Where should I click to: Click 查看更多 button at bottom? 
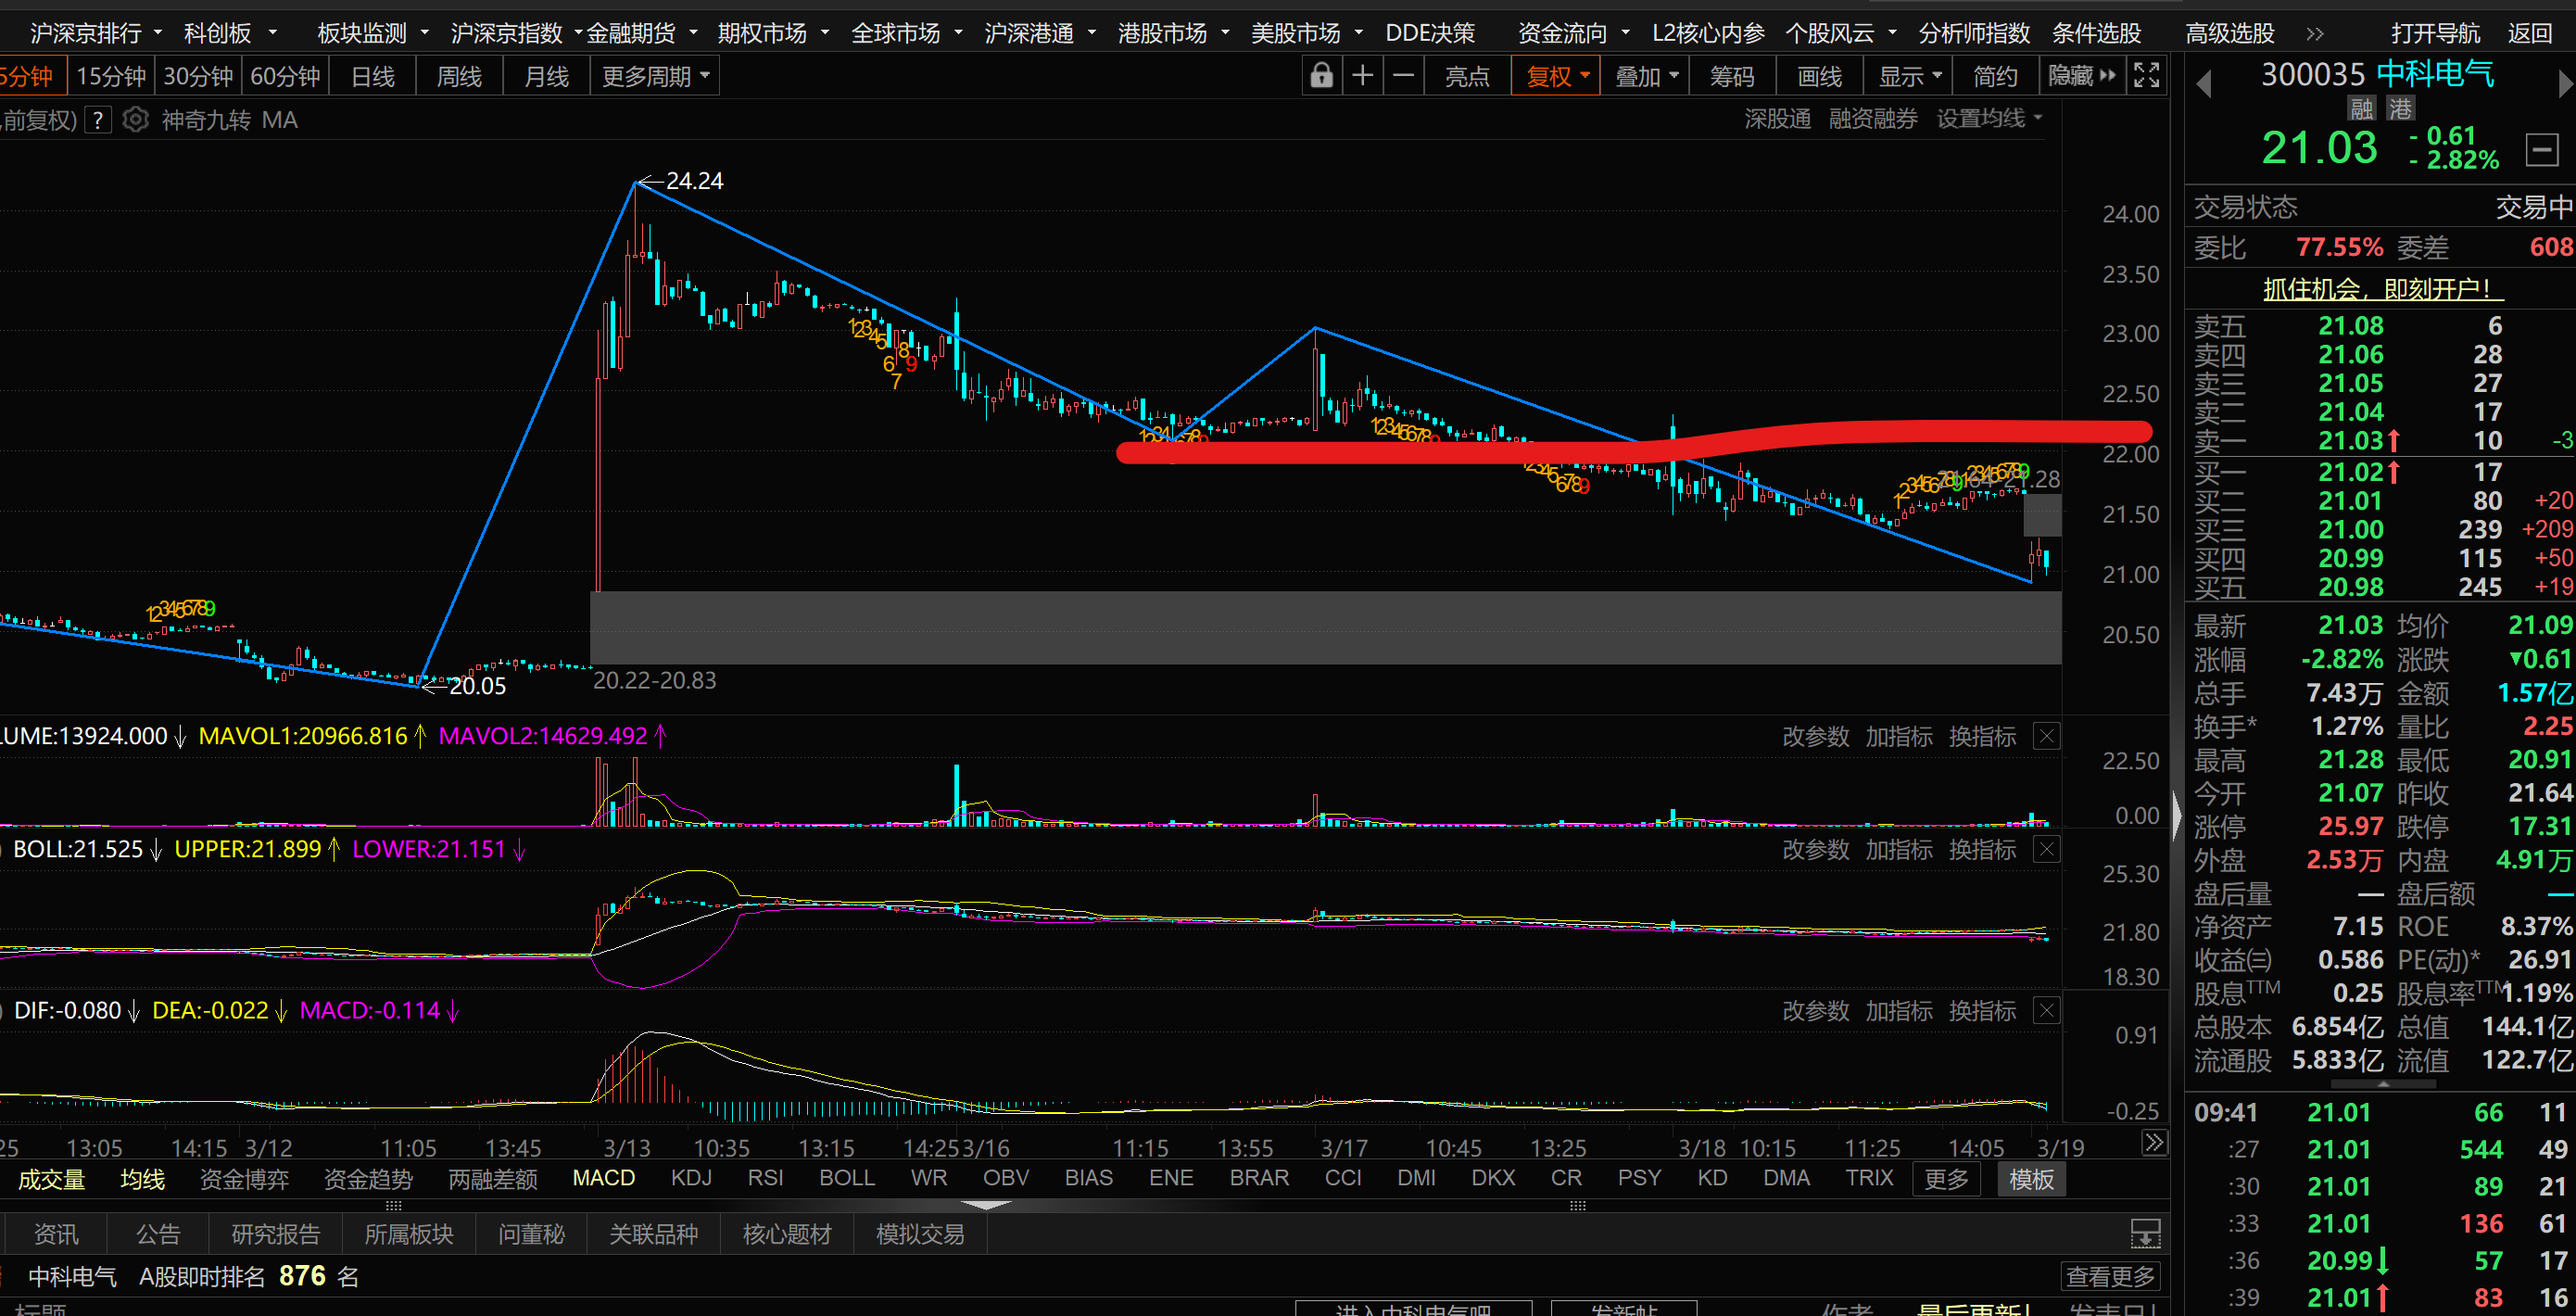[2110, 1276]
